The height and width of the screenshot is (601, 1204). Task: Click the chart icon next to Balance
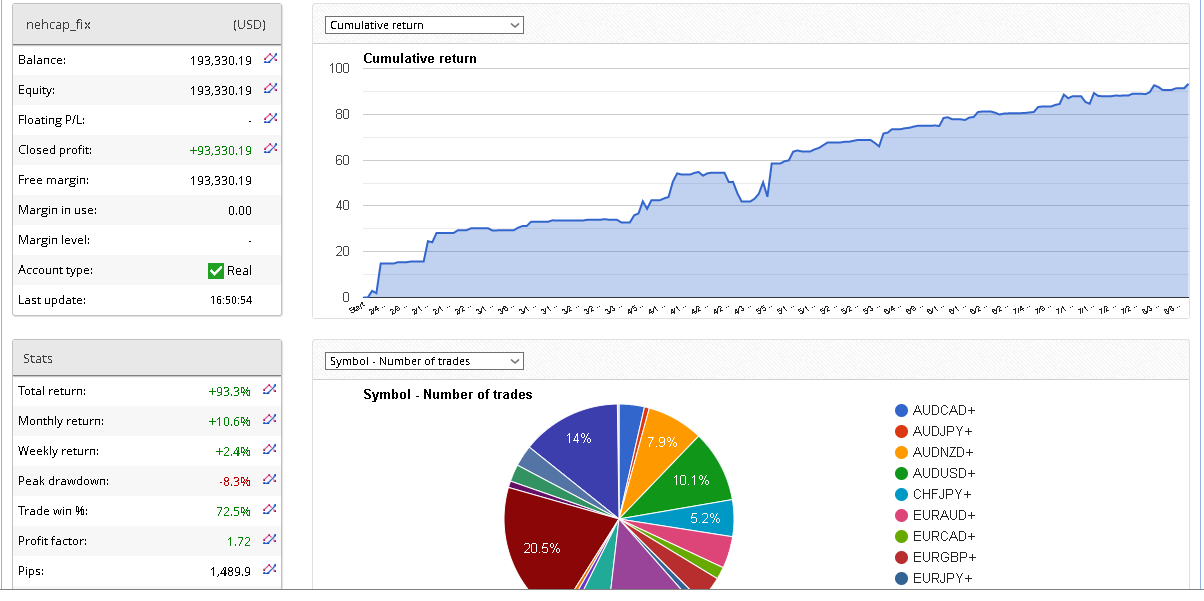(270, 59)
